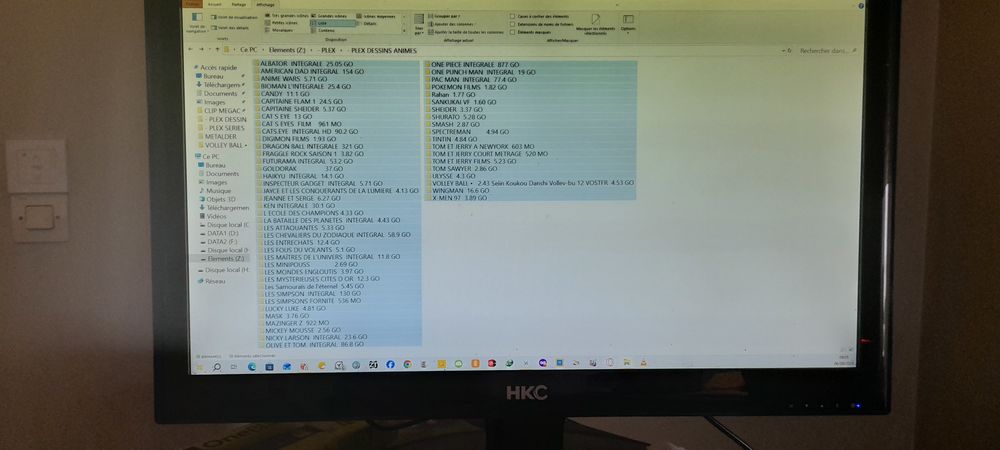Image resolution: width=1000 pixels, height=450 pixels.
Task: Open Musique under Ce PC
Action: click(214, 191)
